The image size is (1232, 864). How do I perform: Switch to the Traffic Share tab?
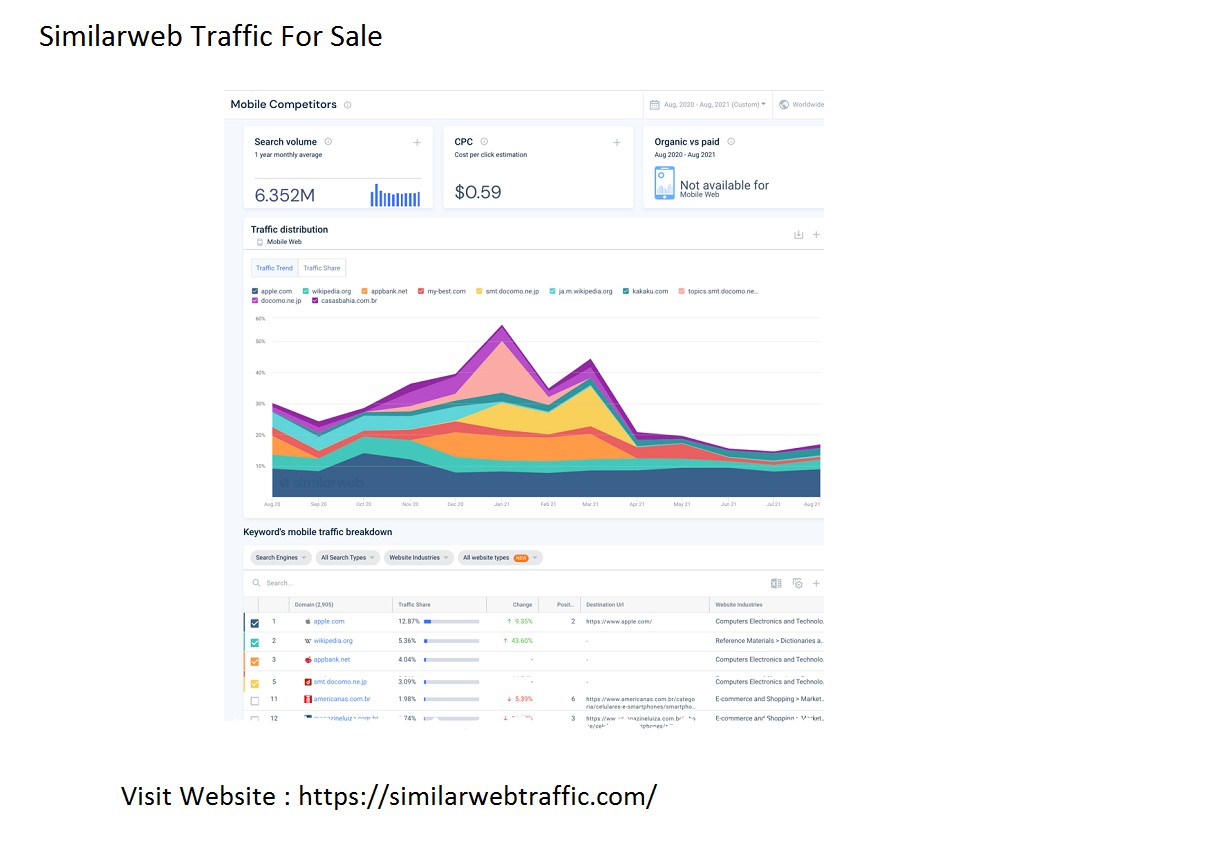[x=322, y=268]
